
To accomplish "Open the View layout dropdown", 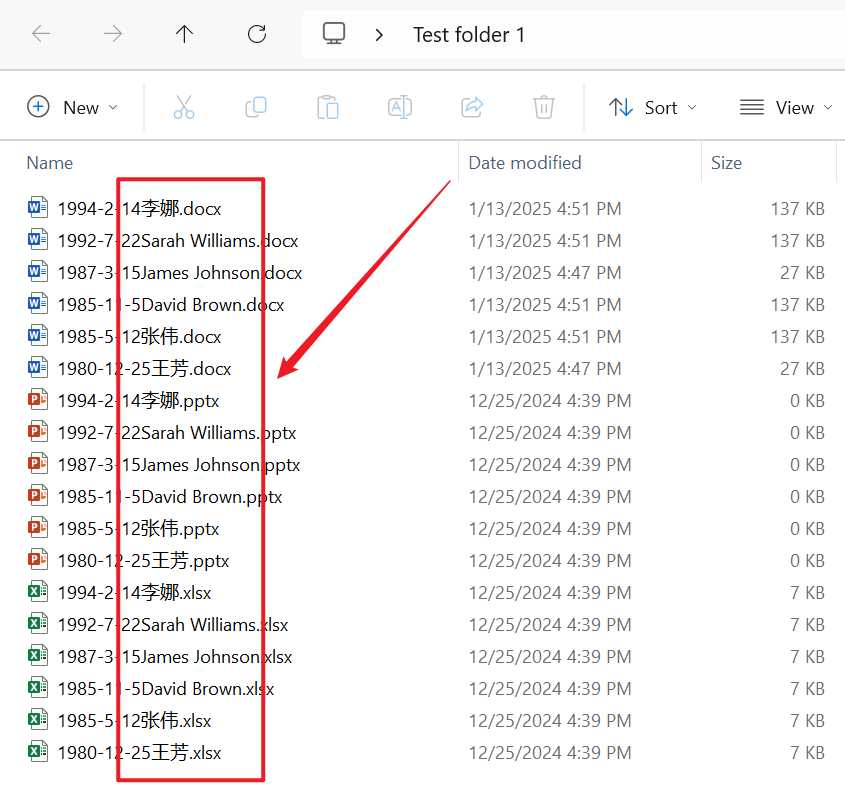I will pos(786,107).
